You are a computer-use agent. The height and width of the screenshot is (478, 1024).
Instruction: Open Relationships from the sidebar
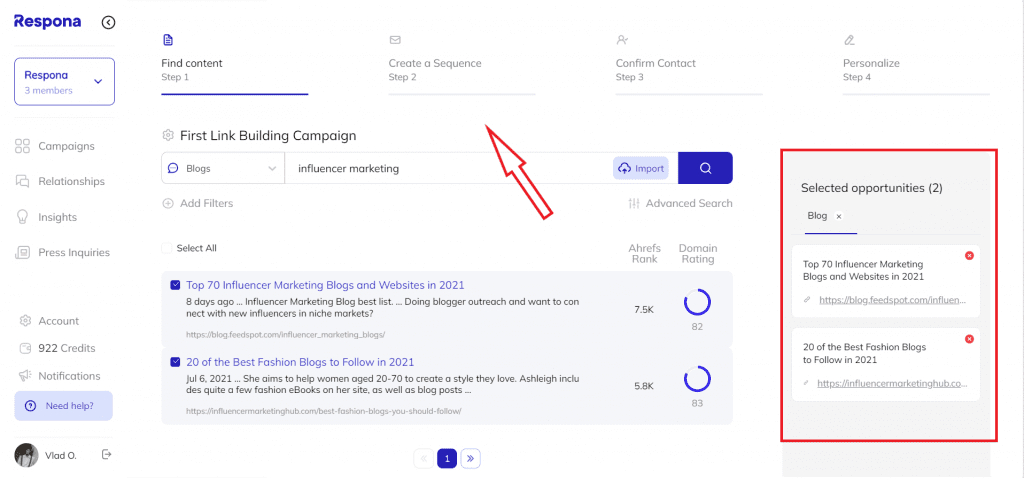[59, 182]
